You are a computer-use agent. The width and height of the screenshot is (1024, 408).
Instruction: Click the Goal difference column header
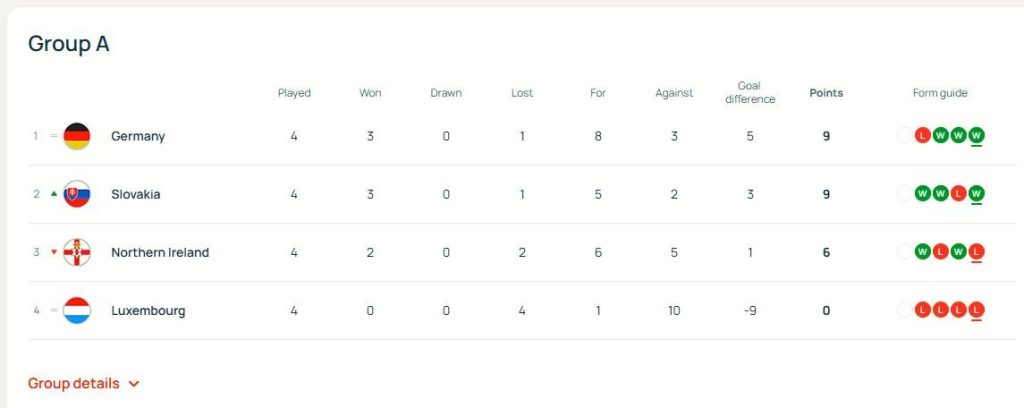pos(749,93)
